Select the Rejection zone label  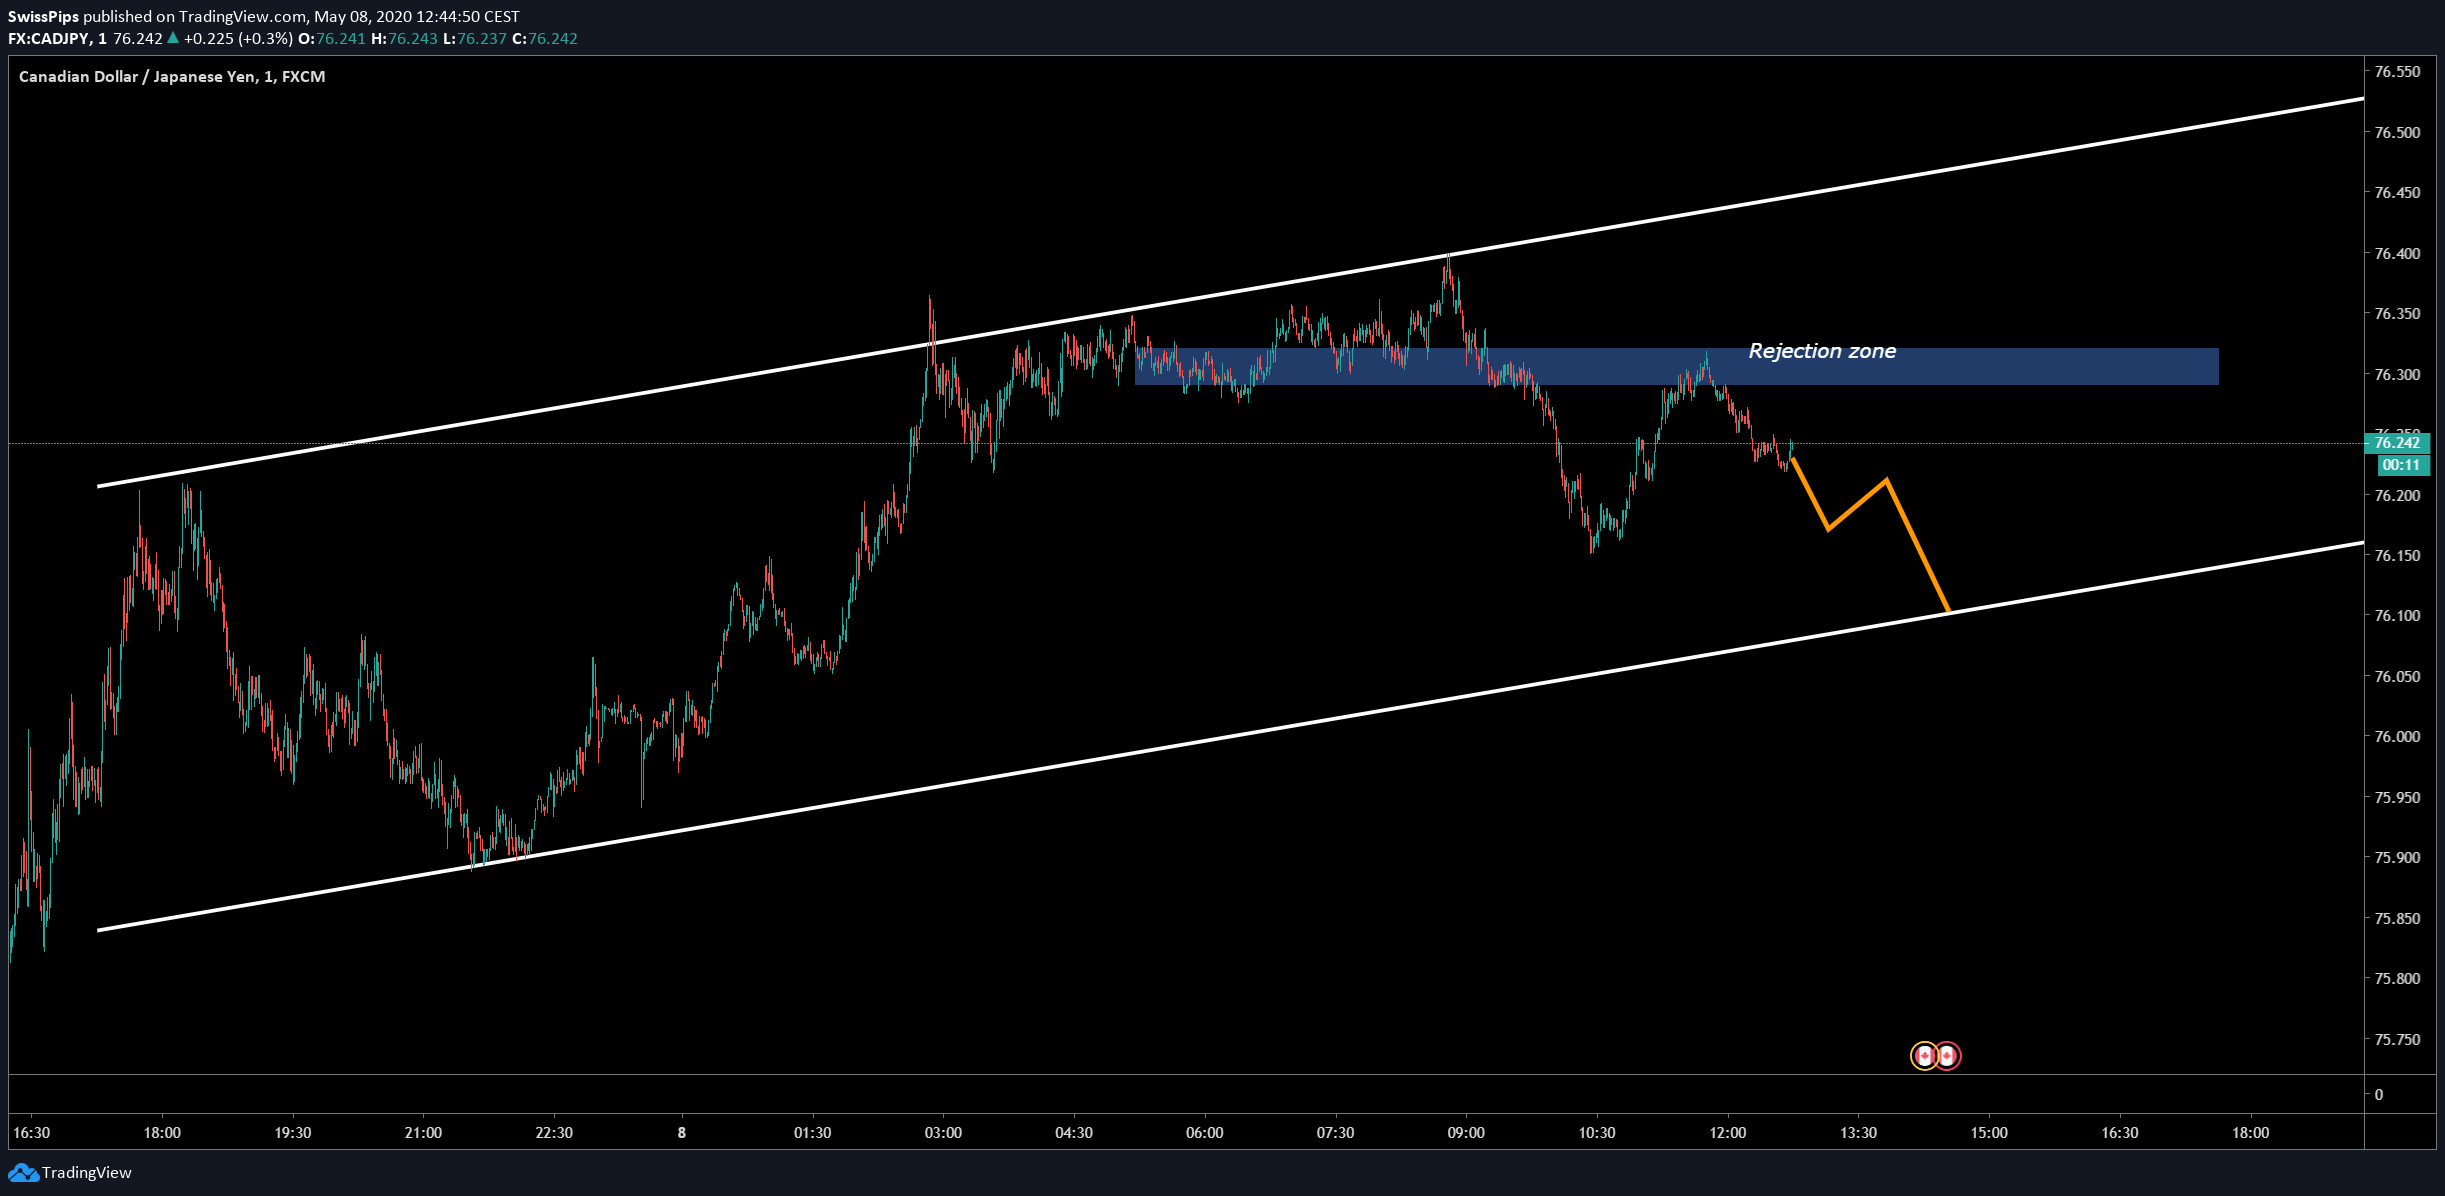coord(1822,351)
